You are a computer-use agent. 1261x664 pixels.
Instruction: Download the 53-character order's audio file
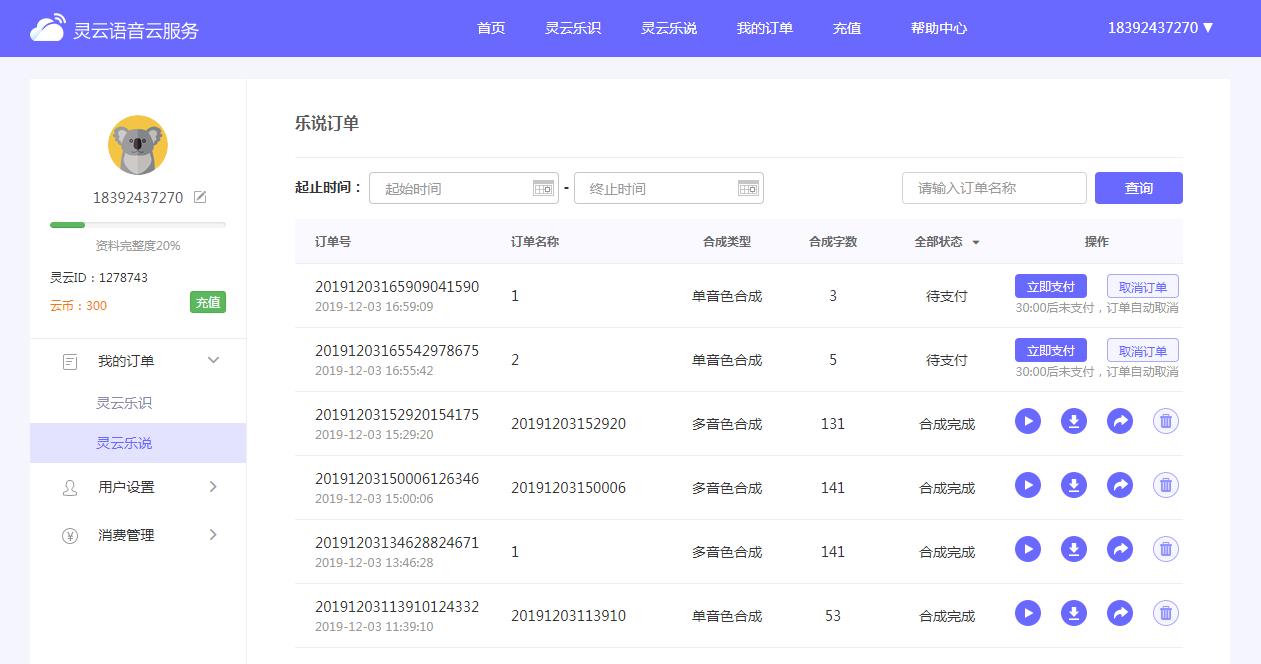[1073, 614]
